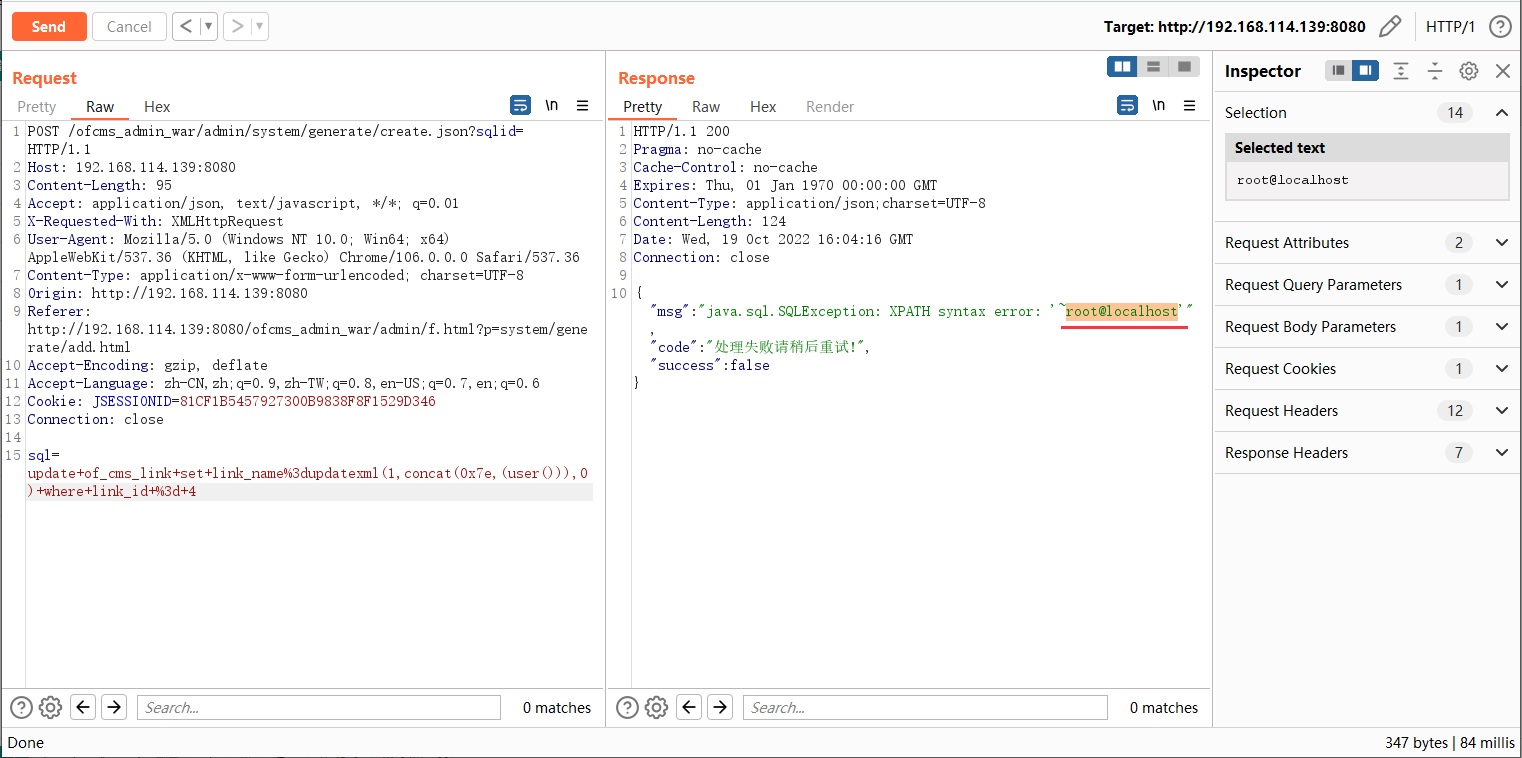Edit target with the pencil icon
The width and height of the screenshot is (1522, 758).
tap(1390, 27)
